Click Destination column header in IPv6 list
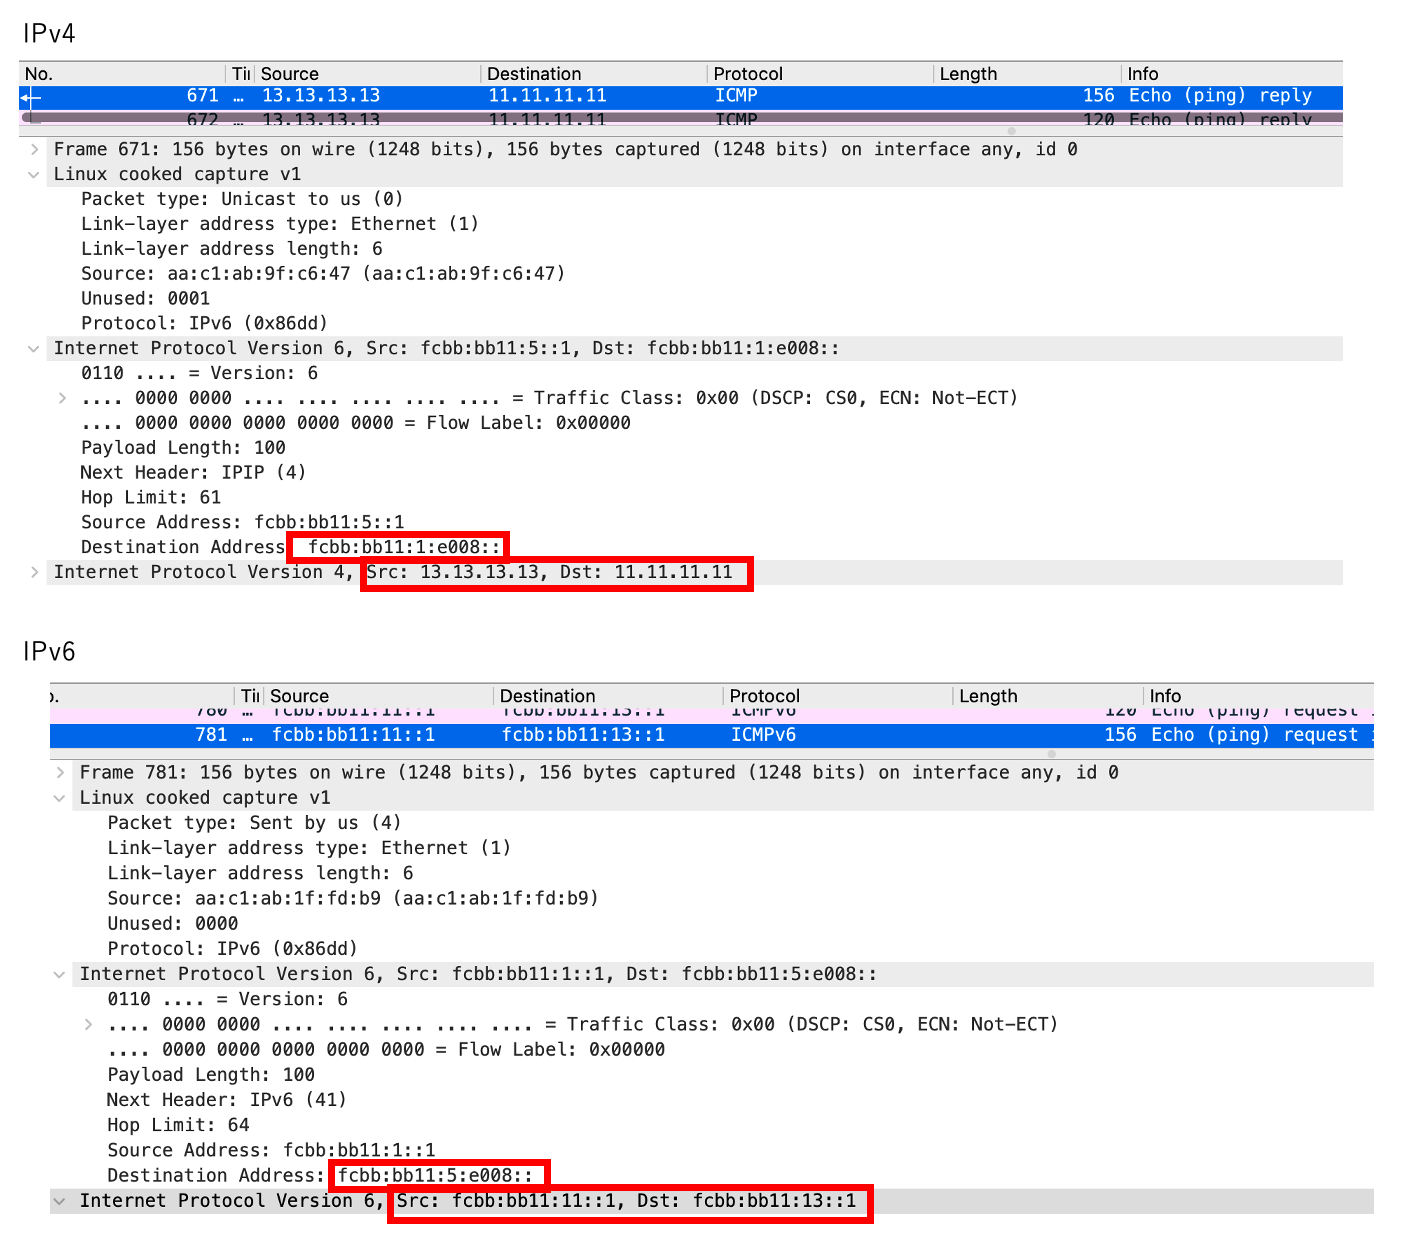The width and height of the screenshot is (1418, 1240). coord(608,696)
